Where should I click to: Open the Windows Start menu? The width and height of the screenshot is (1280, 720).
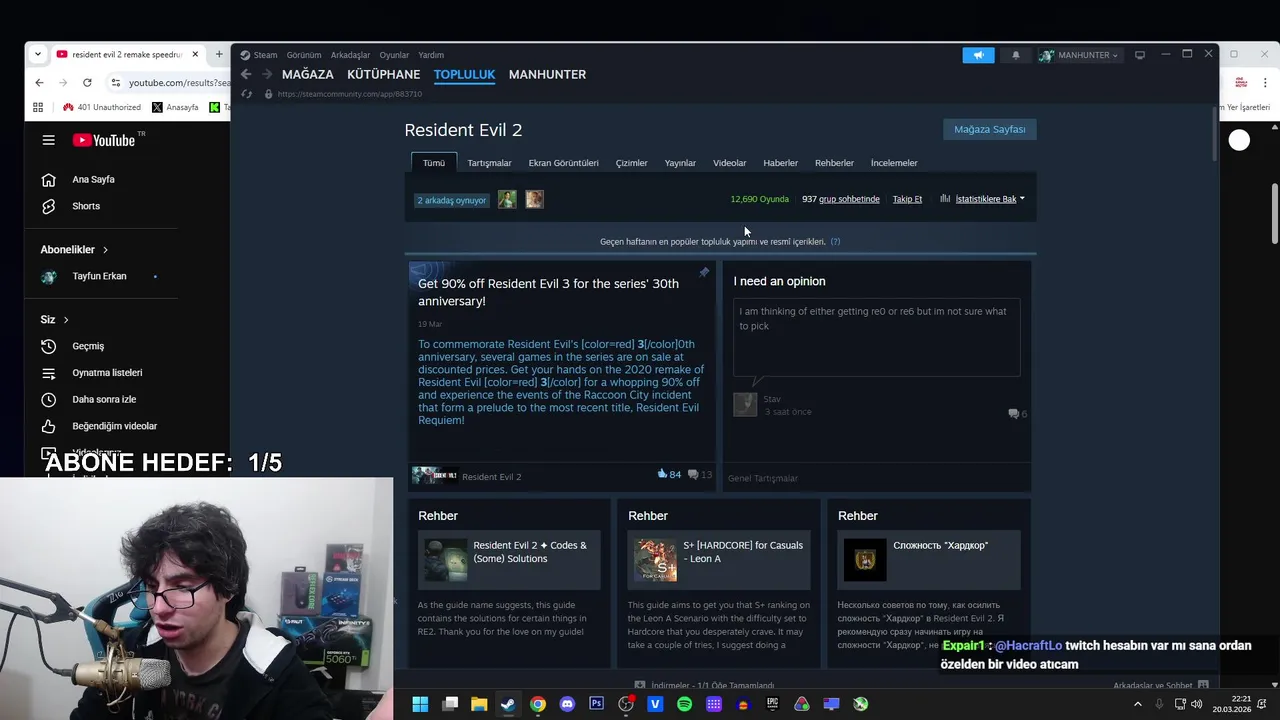tap(420, 704)
